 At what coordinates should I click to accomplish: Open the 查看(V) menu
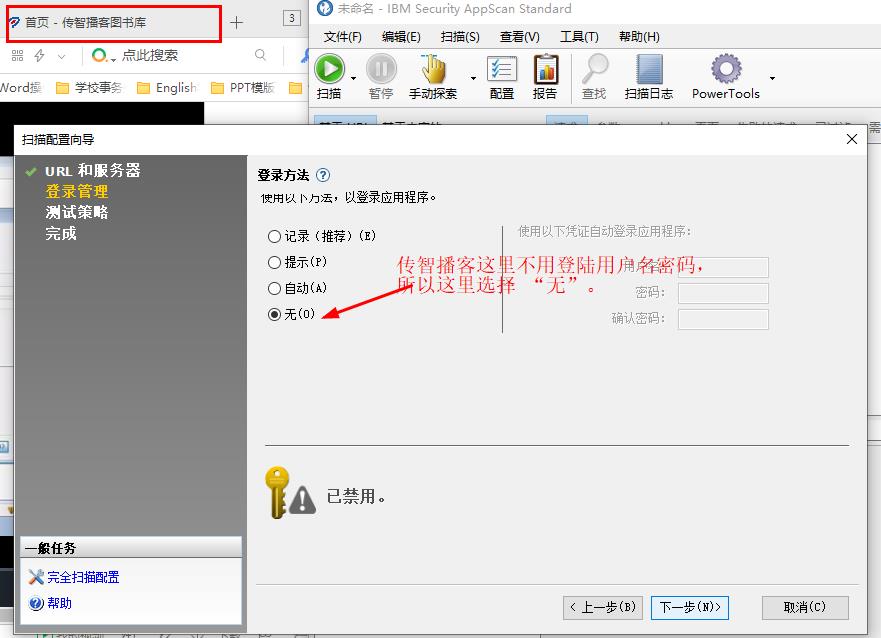click(x=520, y=37)
